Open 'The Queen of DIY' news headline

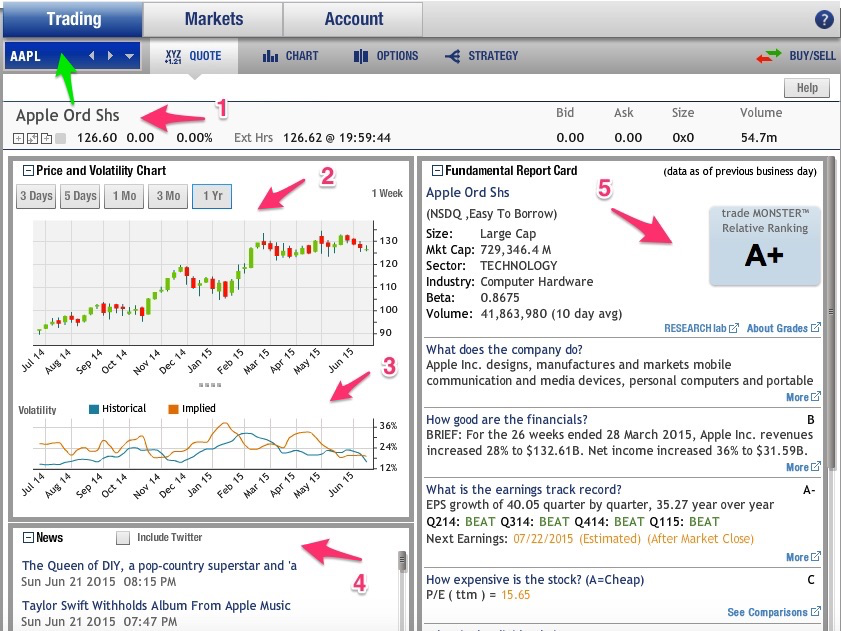(x=159, y=566)
